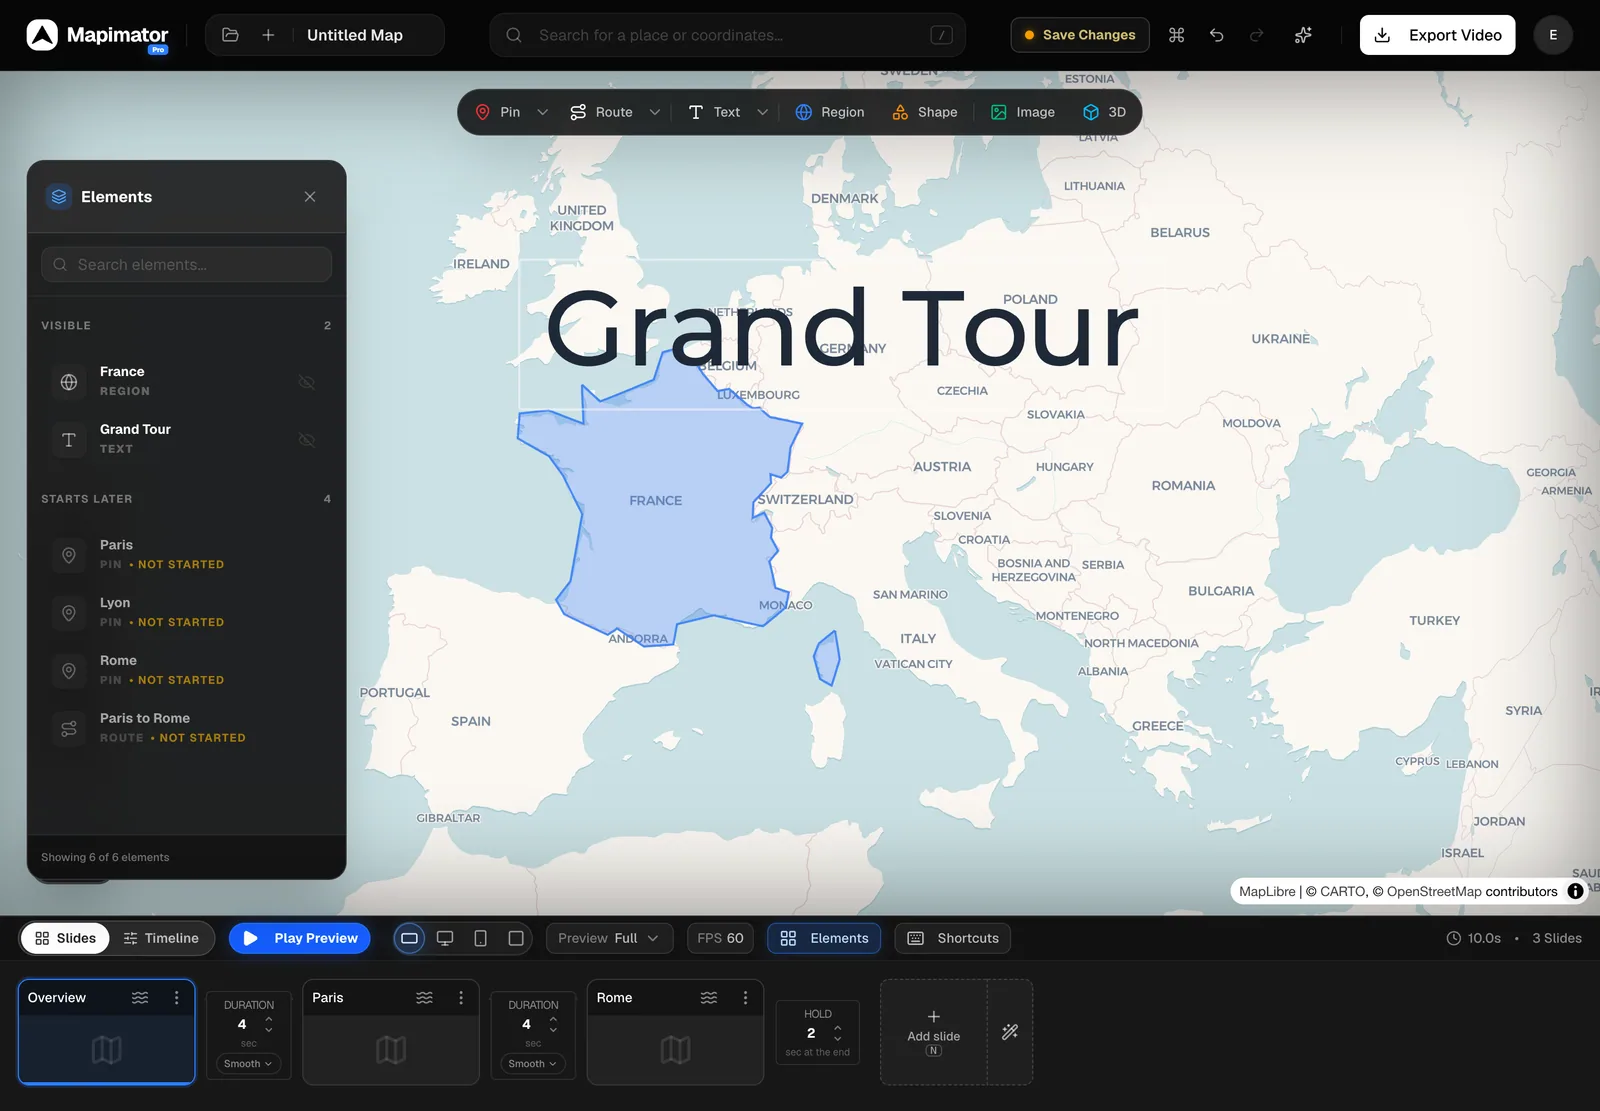The width and height of the screenshot is (1600, 1111).
Task: Expand the Text tool dropdown arrow
Action: pyautogui.click(x=763, y=112)
